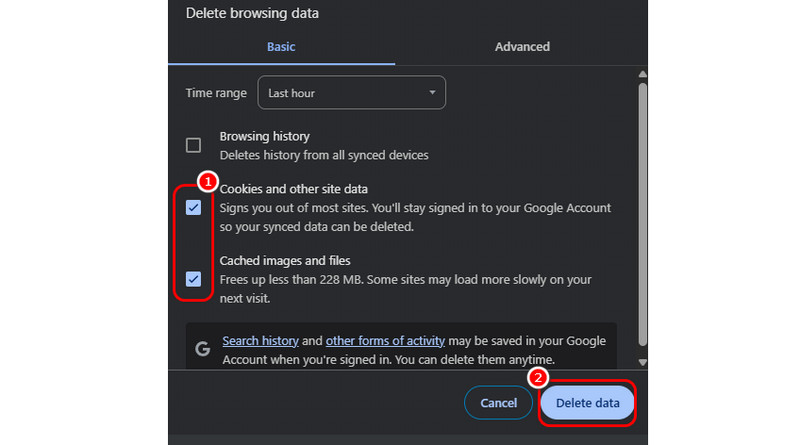Screen dimensions: 800x445
Task: Click the Cancel button
Action: 498,403
